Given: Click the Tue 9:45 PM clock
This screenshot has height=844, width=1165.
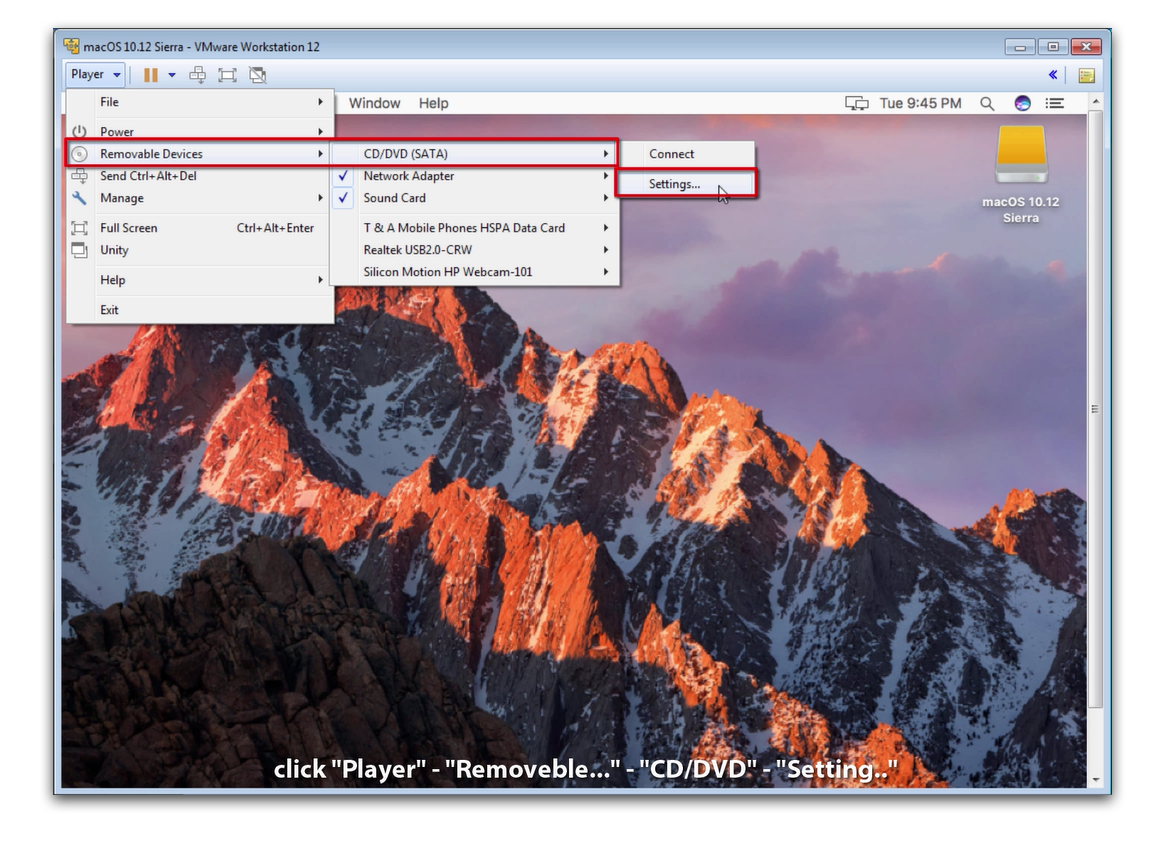Looking at the screenshot, I should [x=921, y=103].
